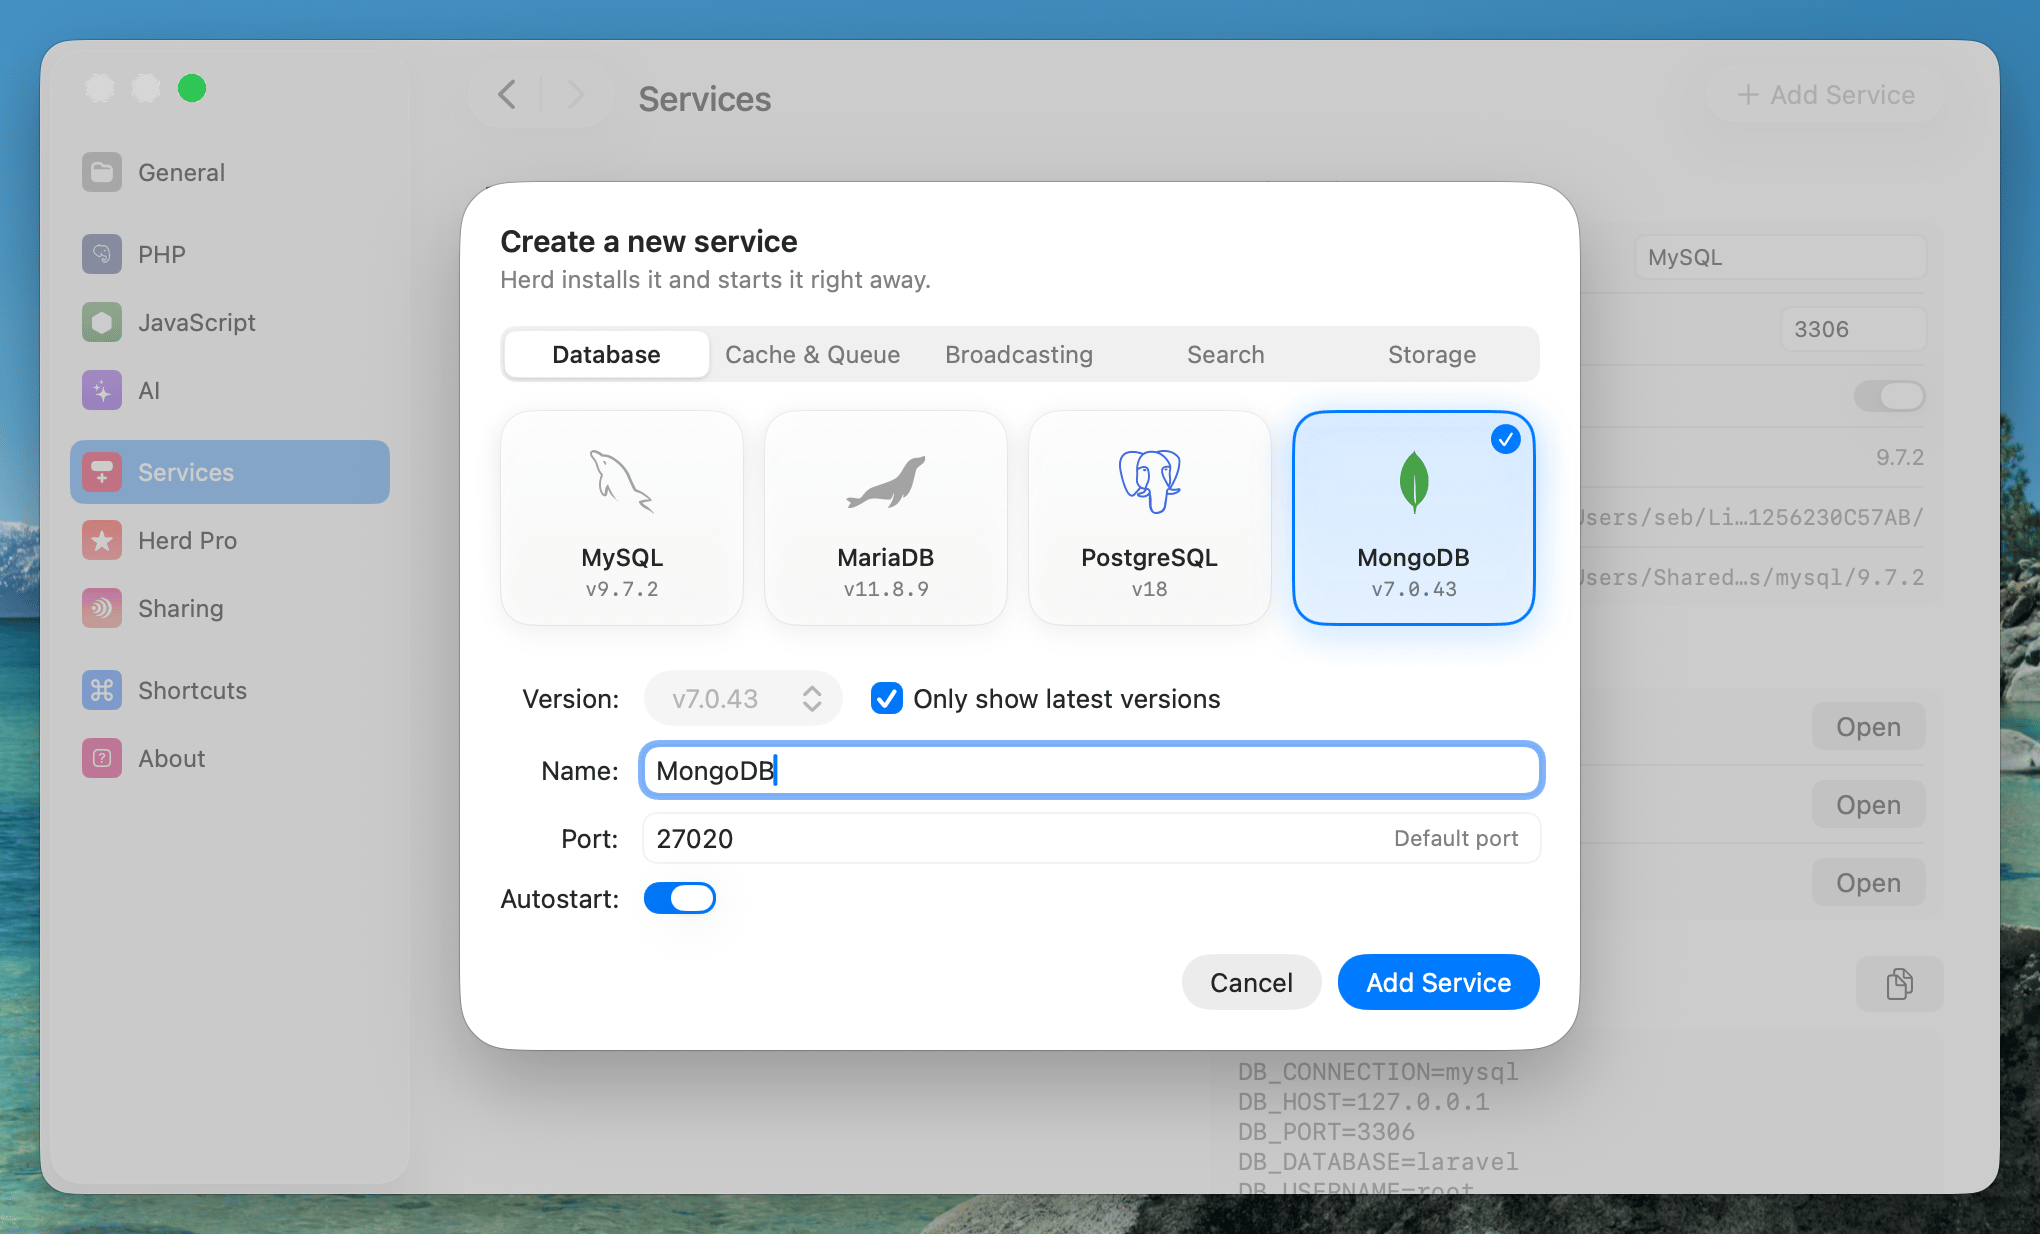
Task: Open the About question-mark icon
Action: coord(102,758)
